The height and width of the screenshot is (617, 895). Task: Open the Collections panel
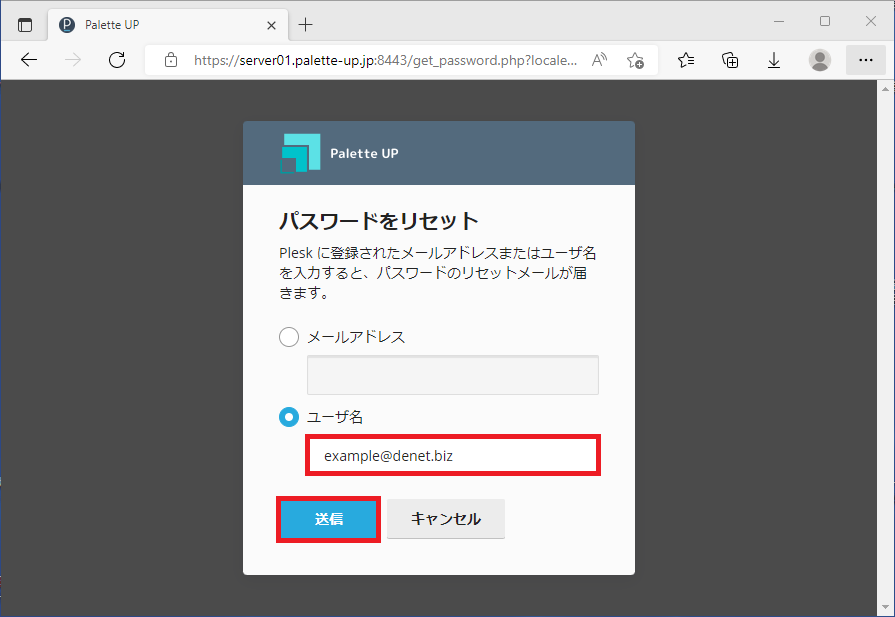tap(730, 60)
